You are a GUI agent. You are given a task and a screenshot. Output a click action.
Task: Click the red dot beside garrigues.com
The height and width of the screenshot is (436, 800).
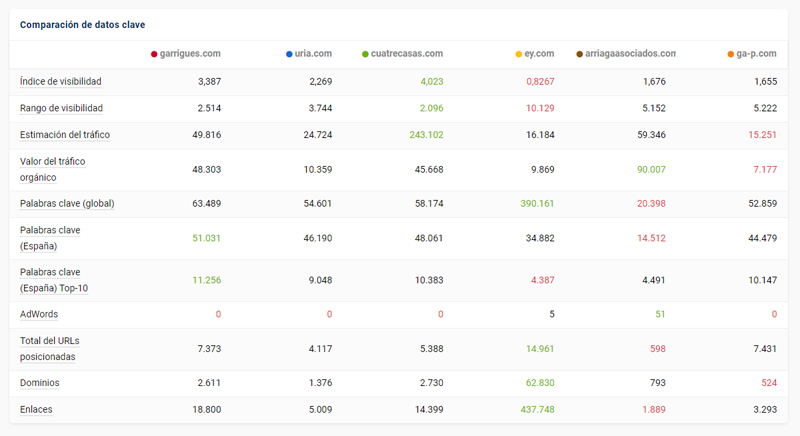(x=154, y=54)
